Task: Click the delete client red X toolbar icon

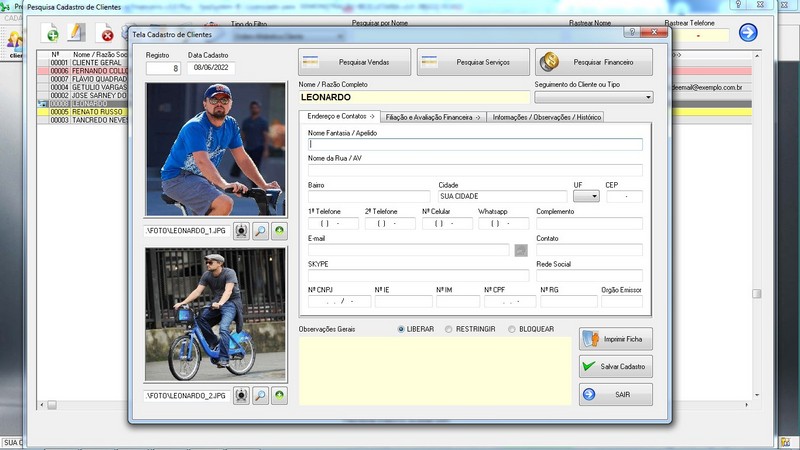Action: click(106, 35)
